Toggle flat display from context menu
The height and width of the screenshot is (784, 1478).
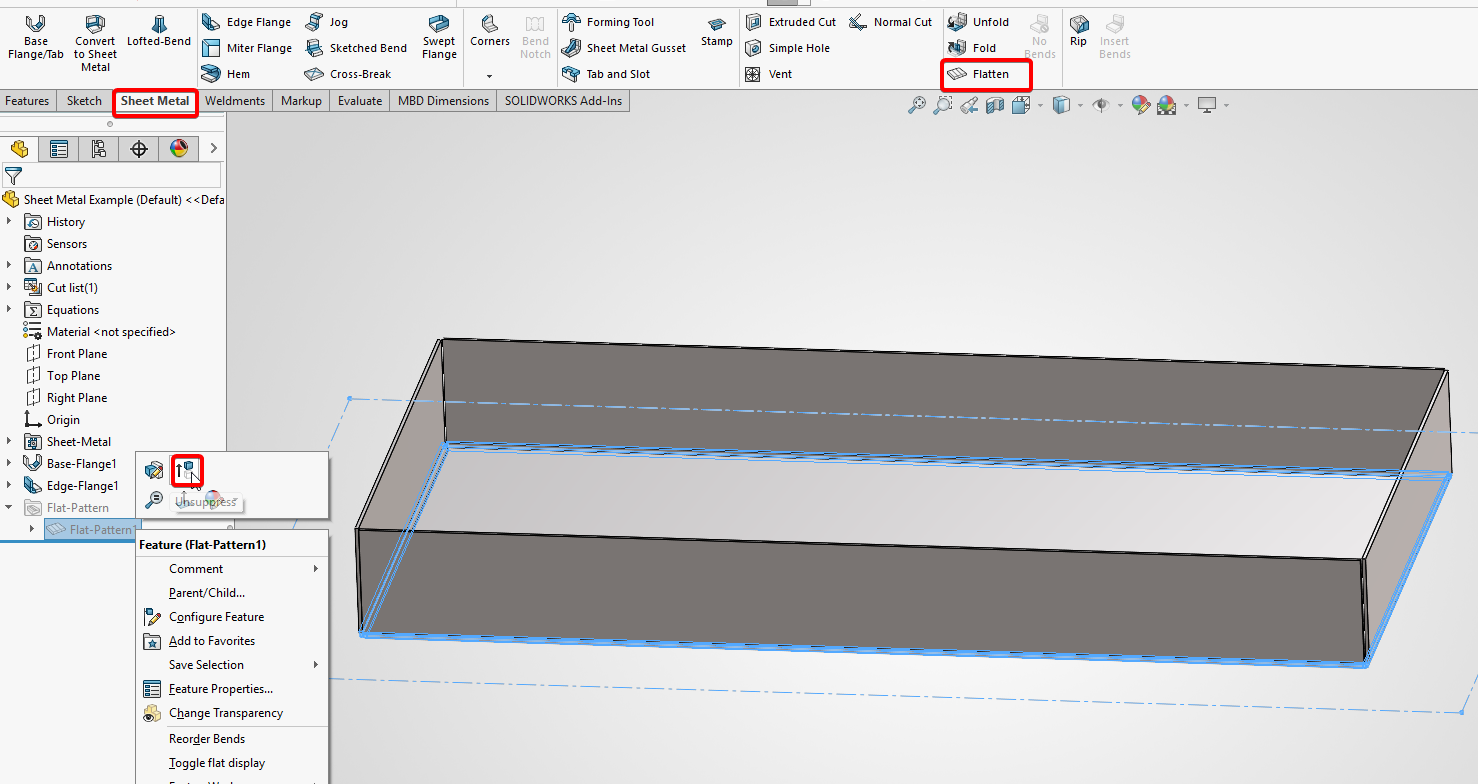217,763
